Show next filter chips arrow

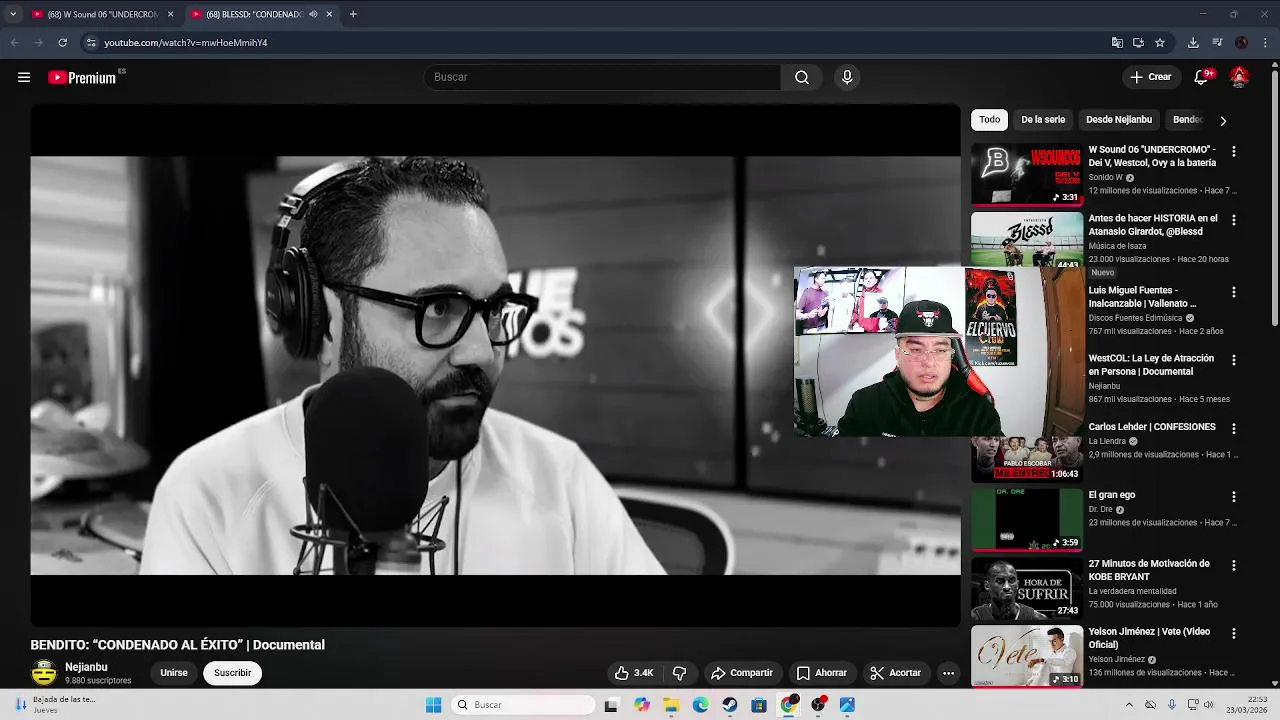click(x=1222, y=121)
